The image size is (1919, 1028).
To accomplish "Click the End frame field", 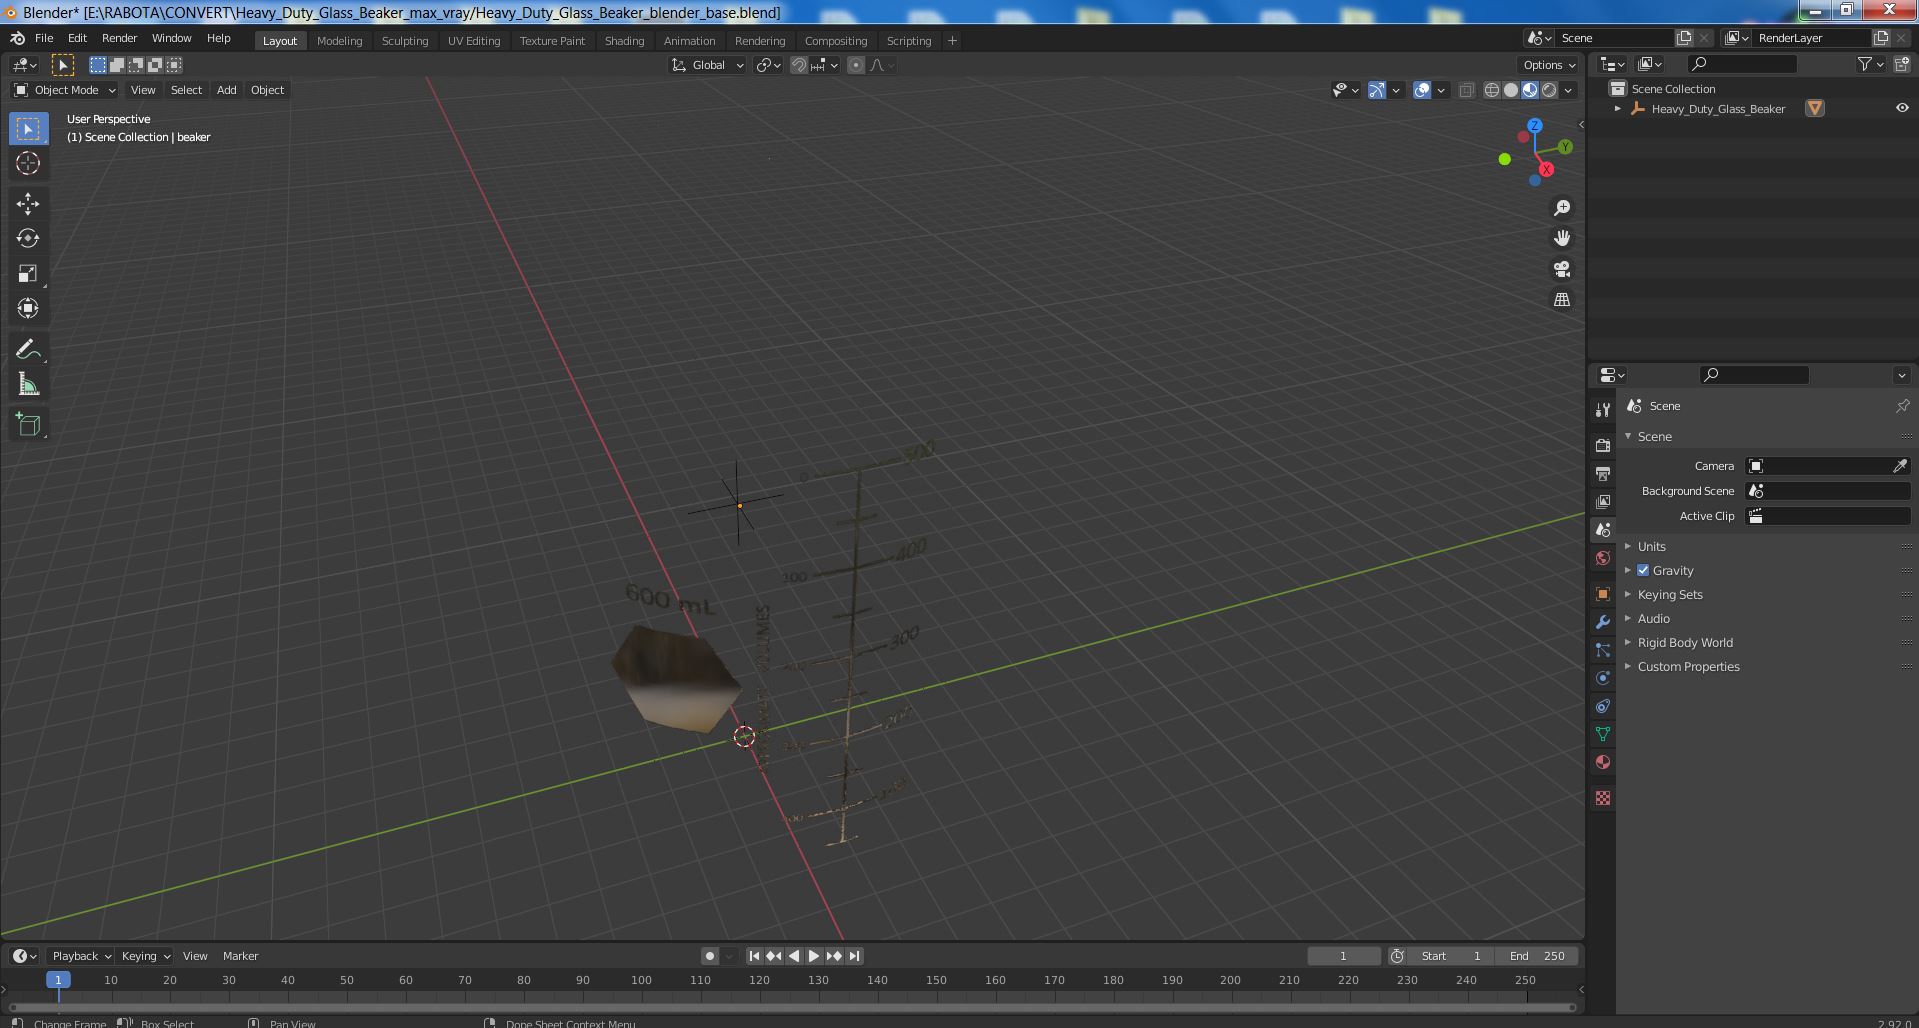I will click(1537, 956).
